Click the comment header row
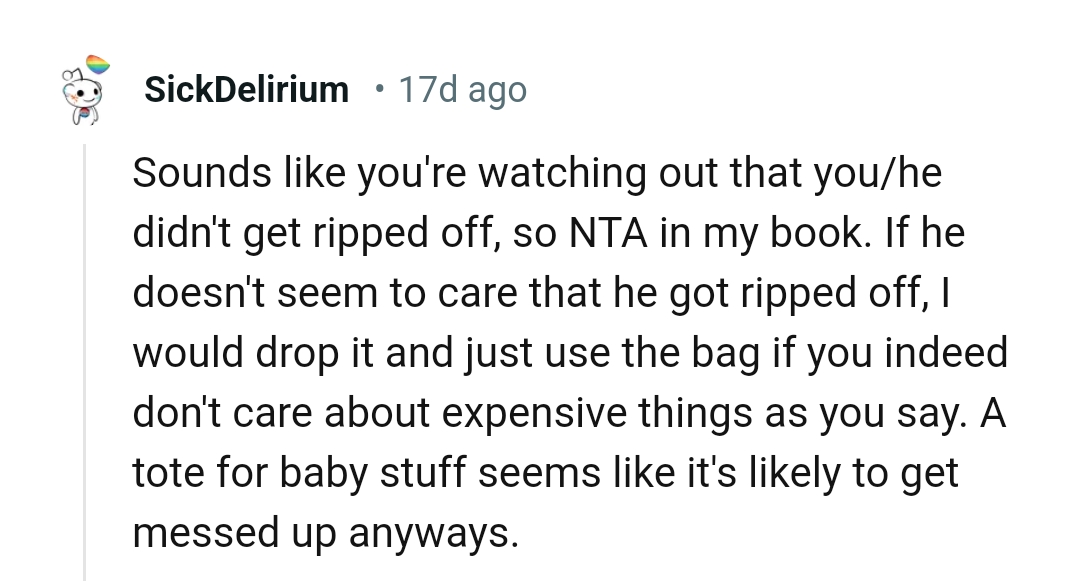1079x581 pixels. 300,89
